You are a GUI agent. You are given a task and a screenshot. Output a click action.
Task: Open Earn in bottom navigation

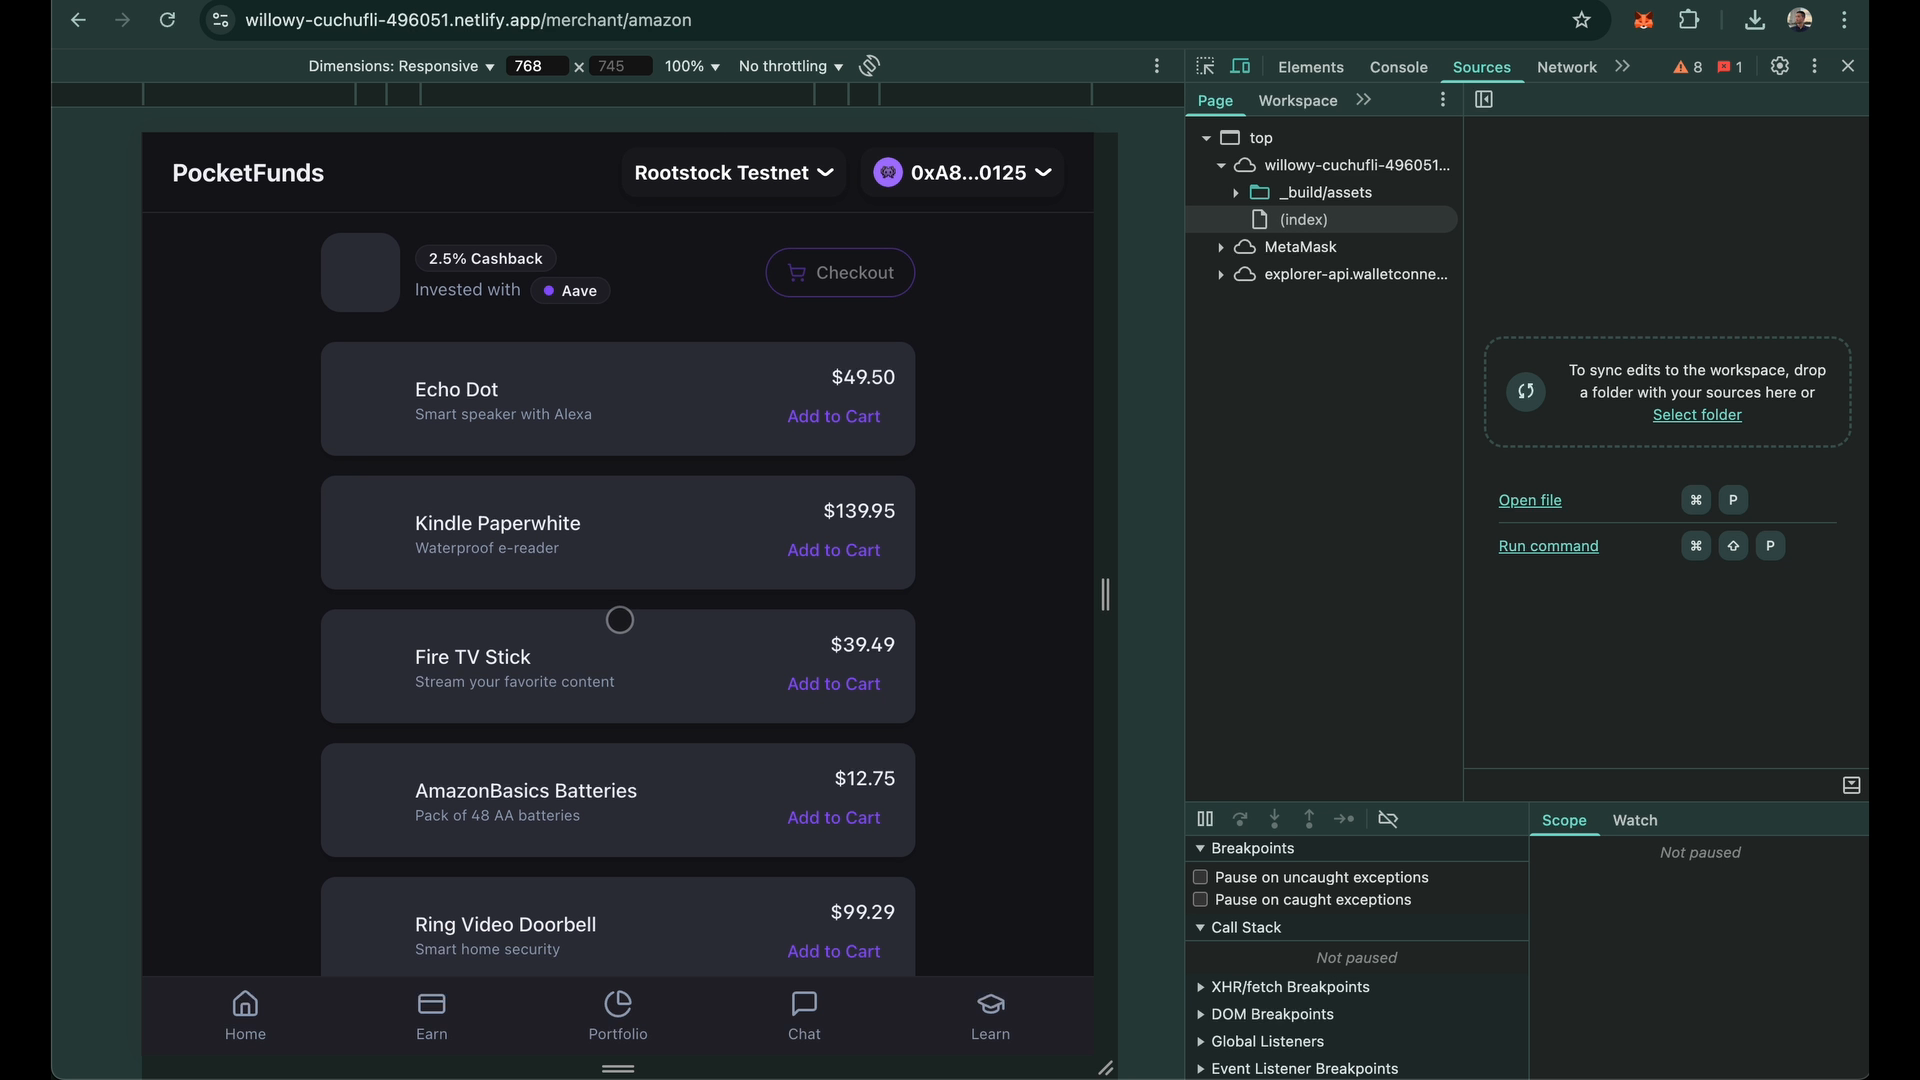click(x=432, y=1016)
